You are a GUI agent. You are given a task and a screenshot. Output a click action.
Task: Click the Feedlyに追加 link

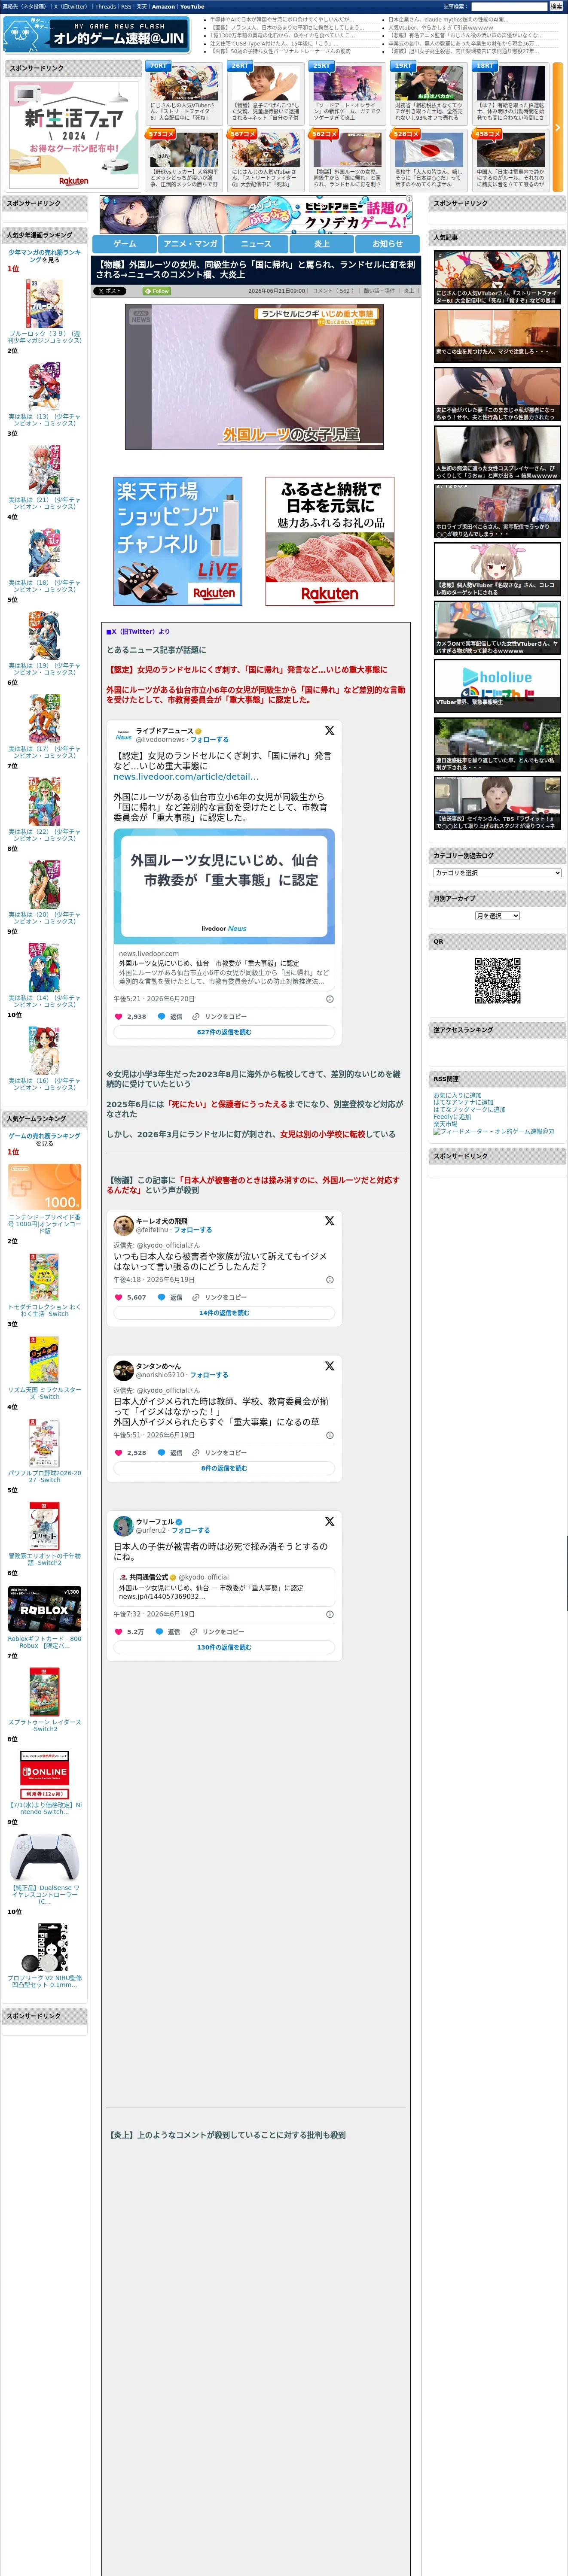point(452,1117)
